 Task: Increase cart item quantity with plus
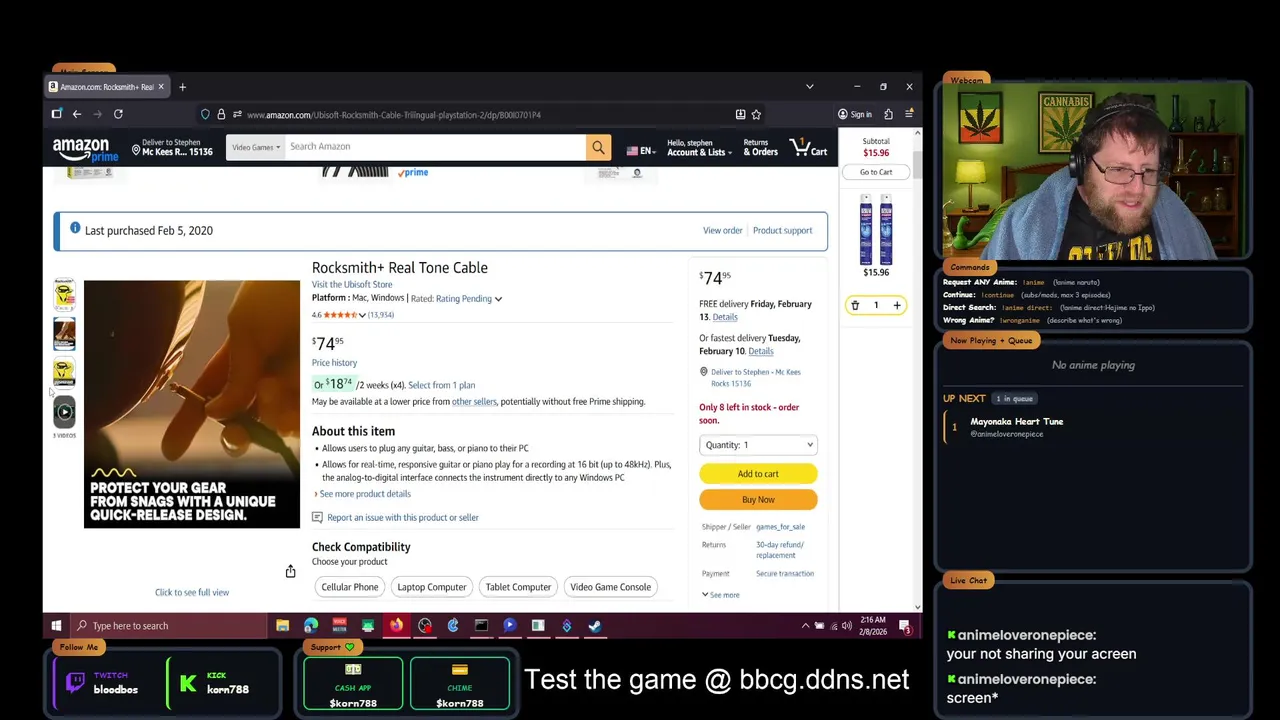pos(897,305)
